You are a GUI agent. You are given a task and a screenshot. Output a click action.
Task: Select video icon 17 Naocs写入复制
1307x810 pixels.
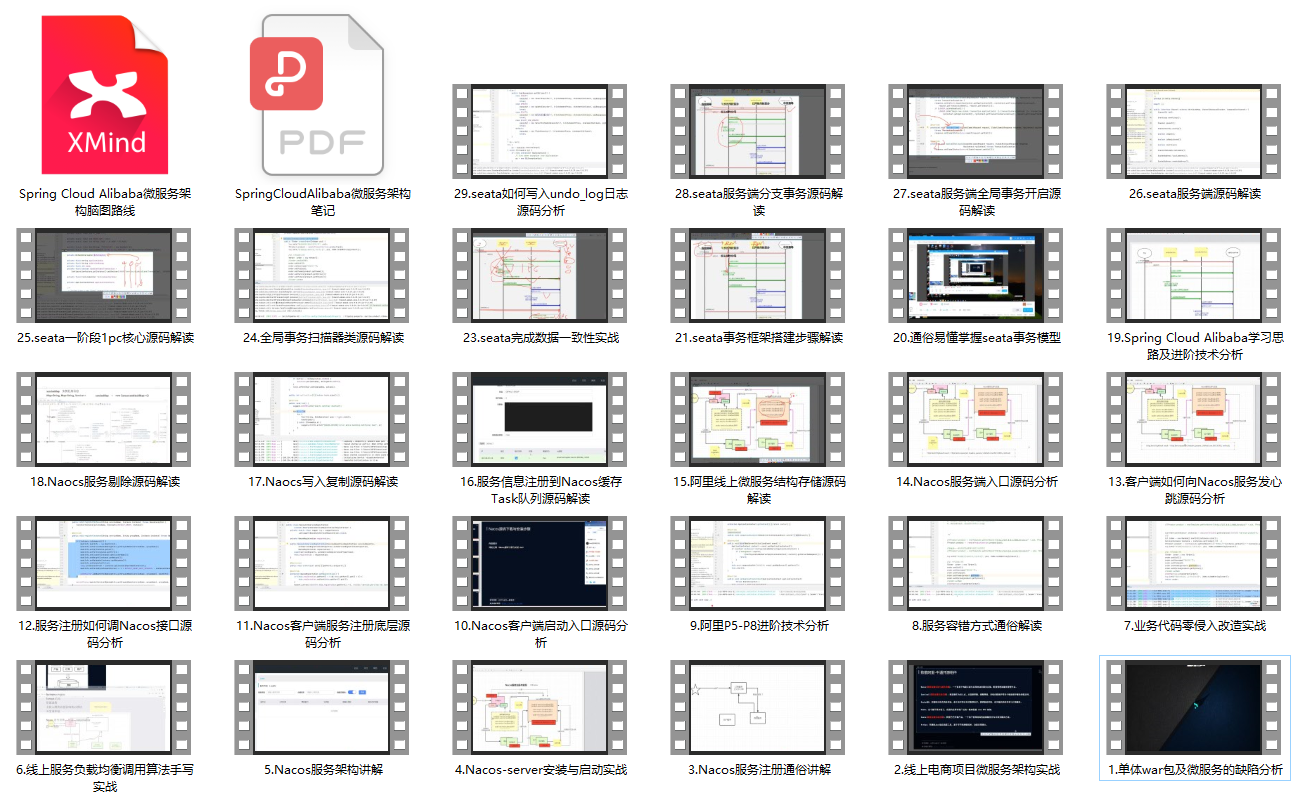pos(323,419)
